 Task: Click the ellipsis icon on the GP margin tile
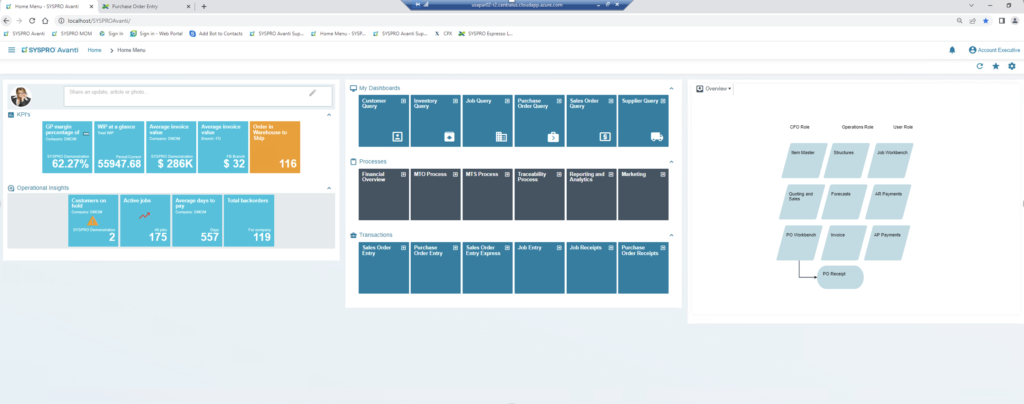coord(86,133)
